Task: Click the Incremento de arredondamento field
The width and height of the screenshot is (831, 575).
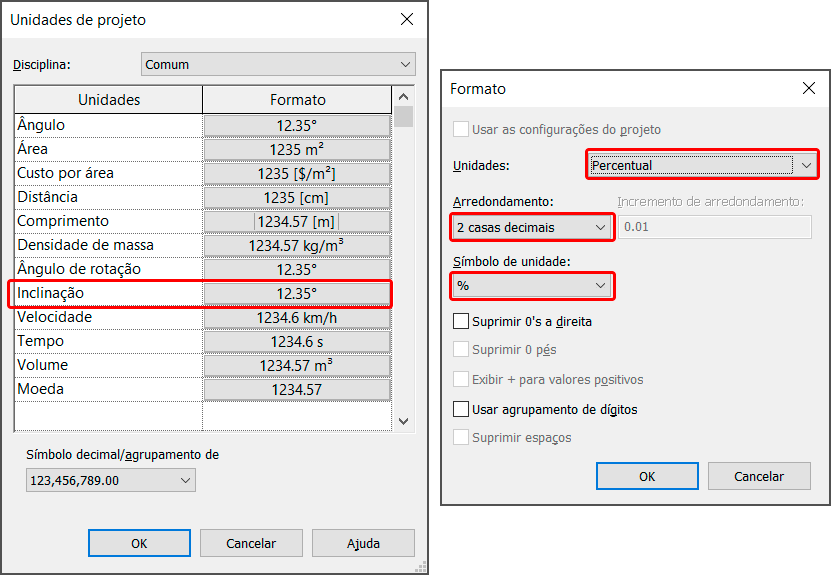Action: (714, 227)
